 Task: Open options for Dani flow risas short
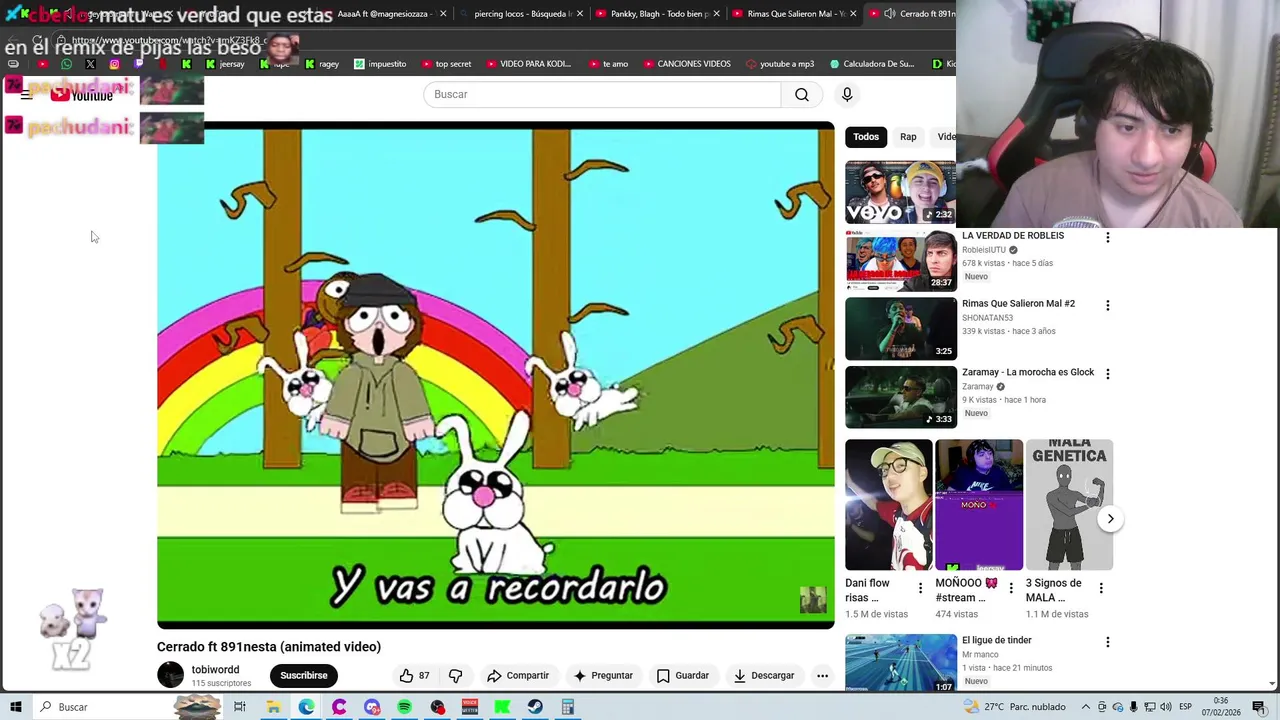(x=921, y=588)
